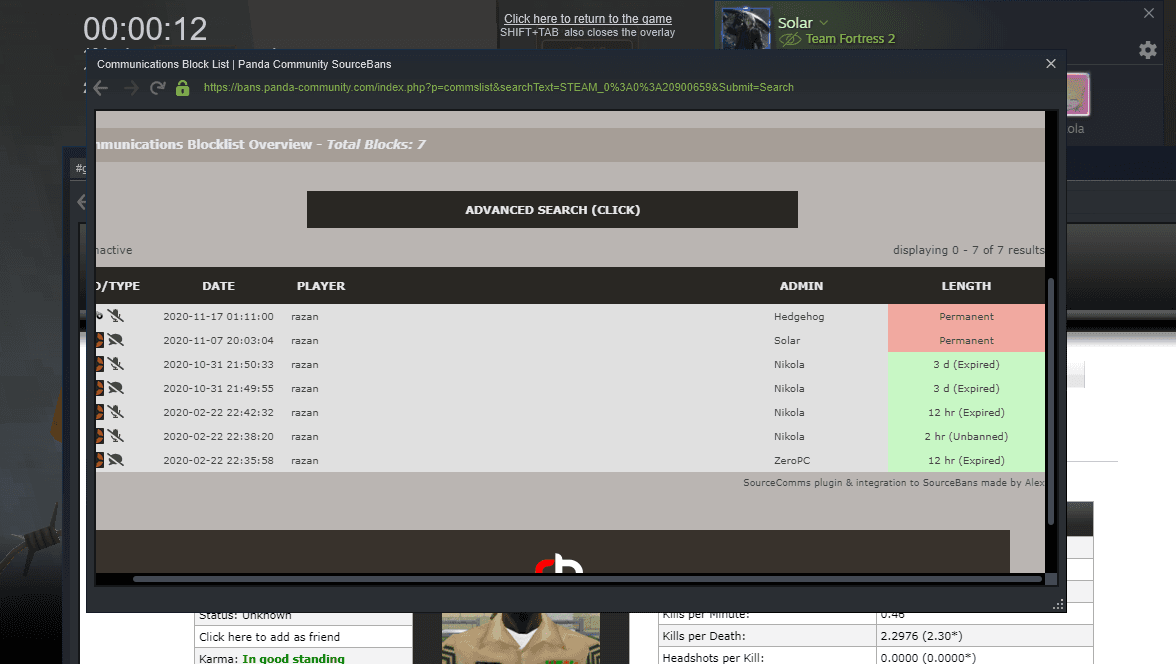1176x664 pixels.
Task: Click the LENGTH column header
Action: (966, 286)
